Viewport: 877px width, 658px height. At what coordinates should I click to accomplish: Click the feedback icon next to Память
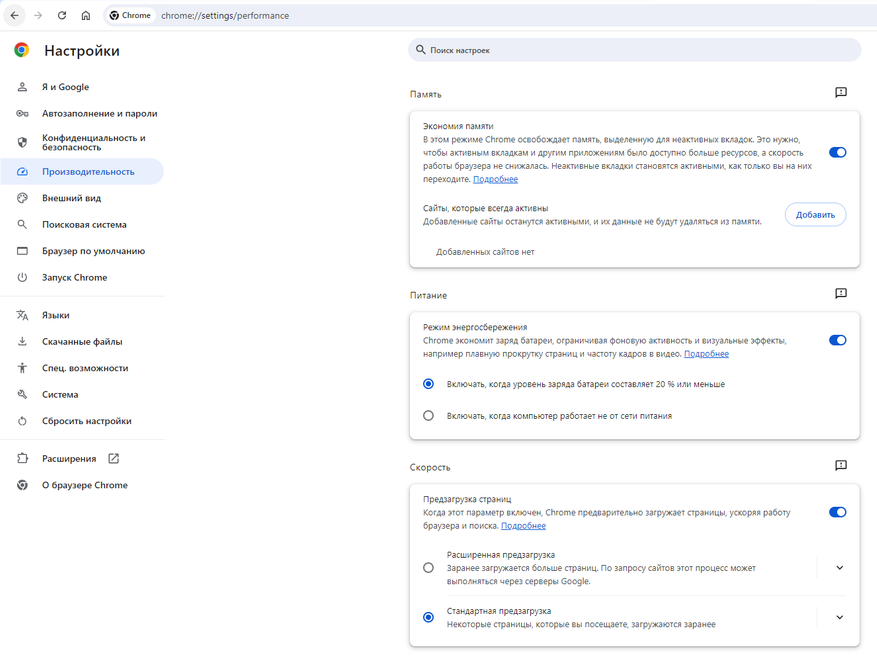(x=841, y=93)
